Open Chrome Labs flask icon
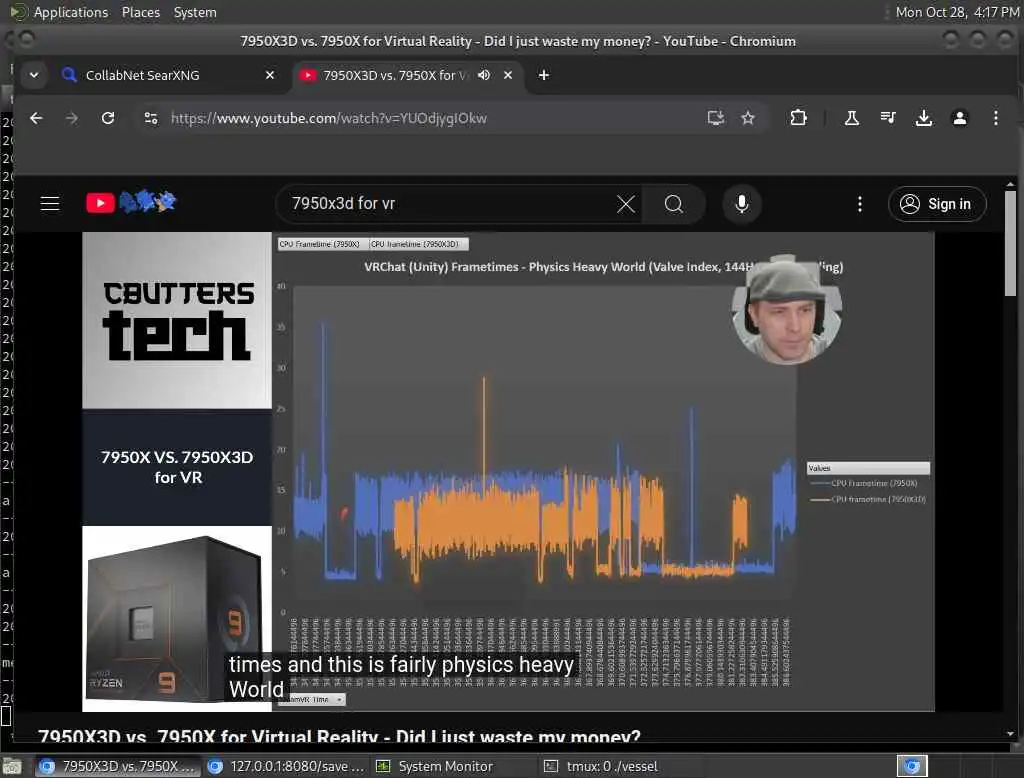The image size is (1024, 778). tap(852, 118)
